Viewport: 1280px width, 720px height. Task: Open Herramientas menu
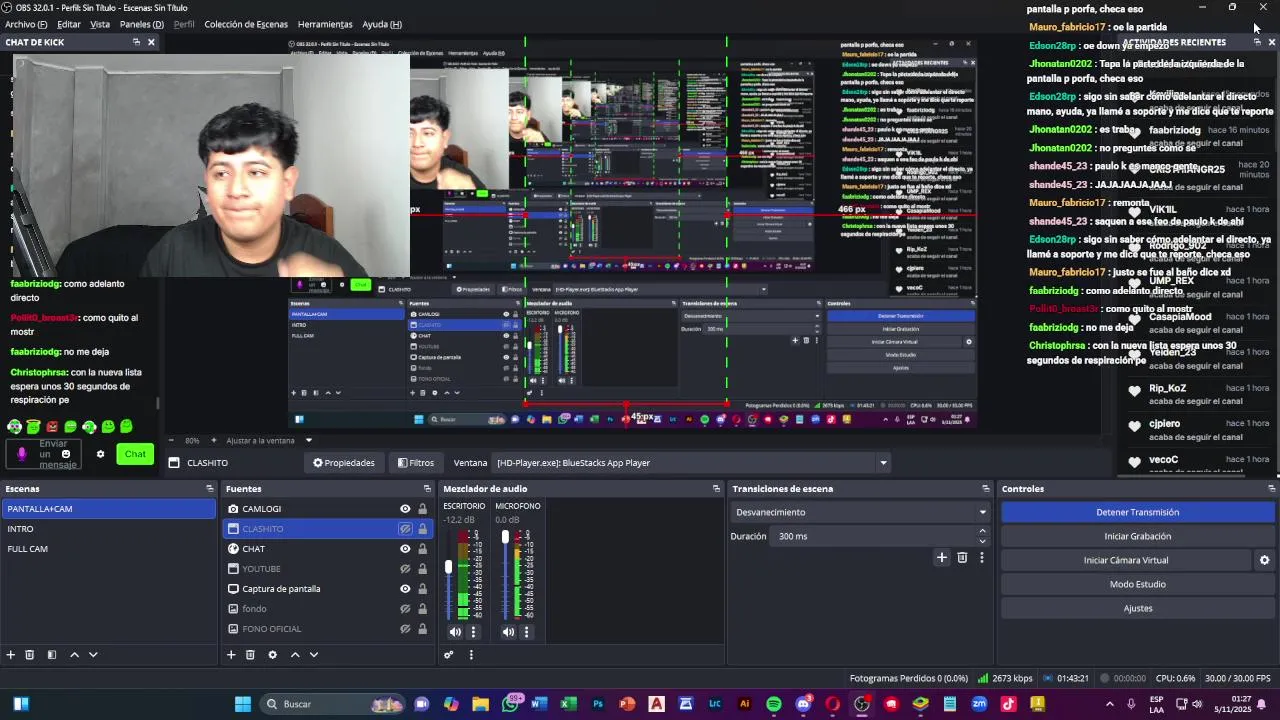(x=325, y=24)
